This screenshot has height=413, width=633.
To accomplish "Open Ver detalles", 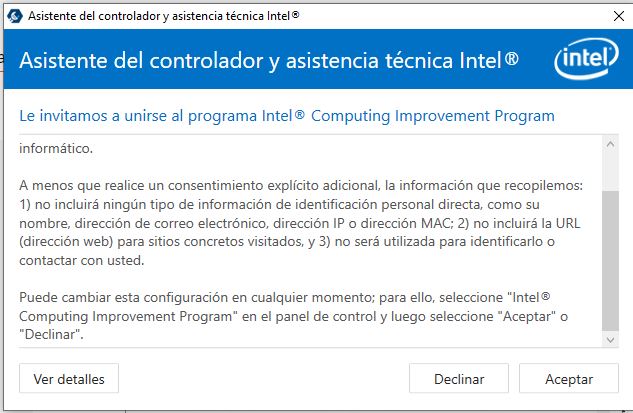I will coord(68,379).
